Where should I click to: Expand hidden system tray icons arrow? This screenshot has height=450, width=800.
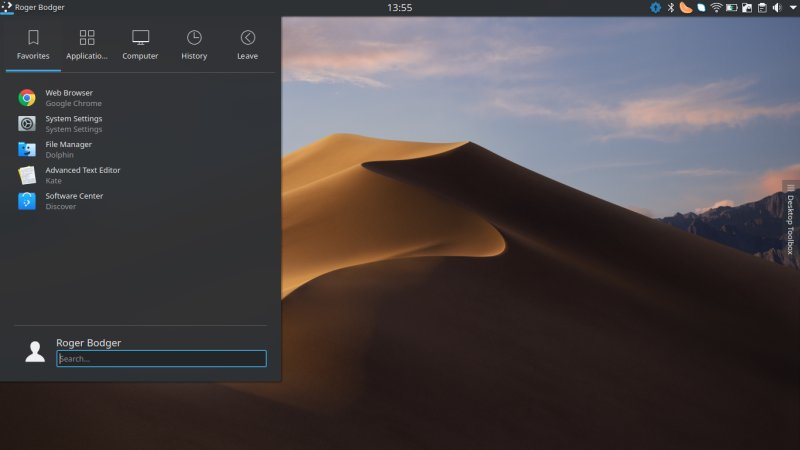(791, 8)
